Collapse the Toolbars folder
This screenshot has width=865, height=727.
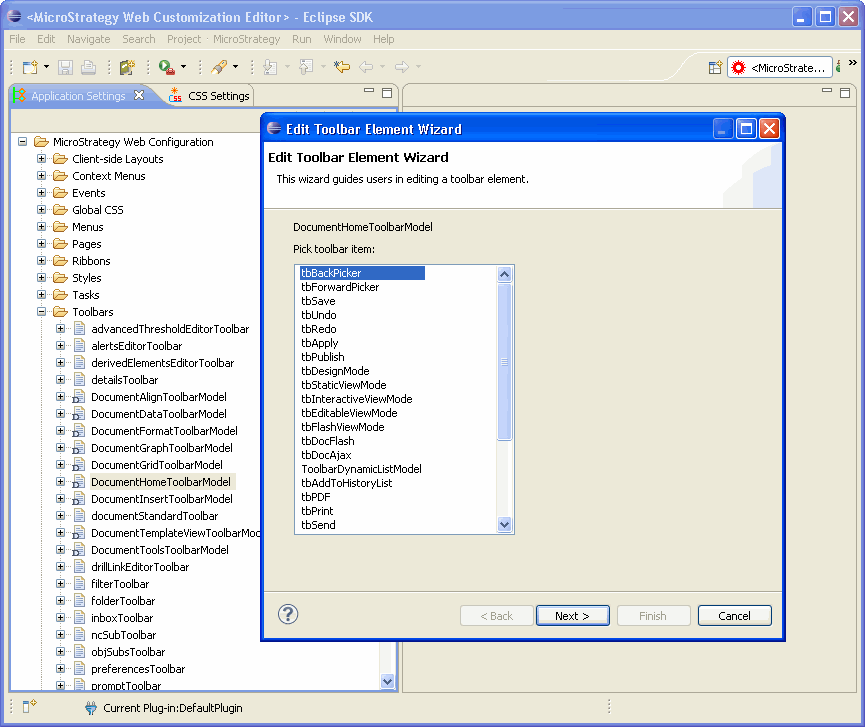[41, 312]
